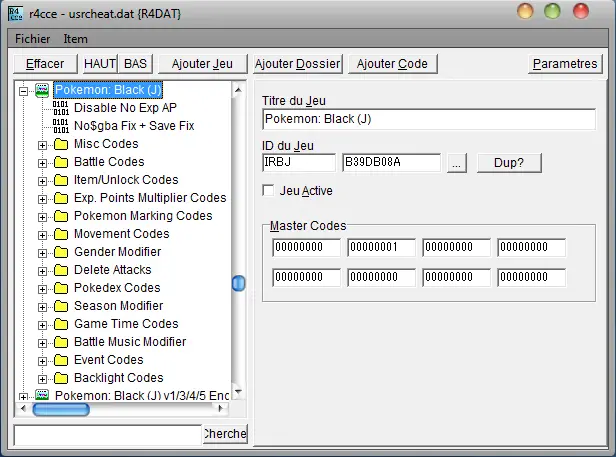Click the tree horizontal scrollbar thumb

(x=61, y=409)
